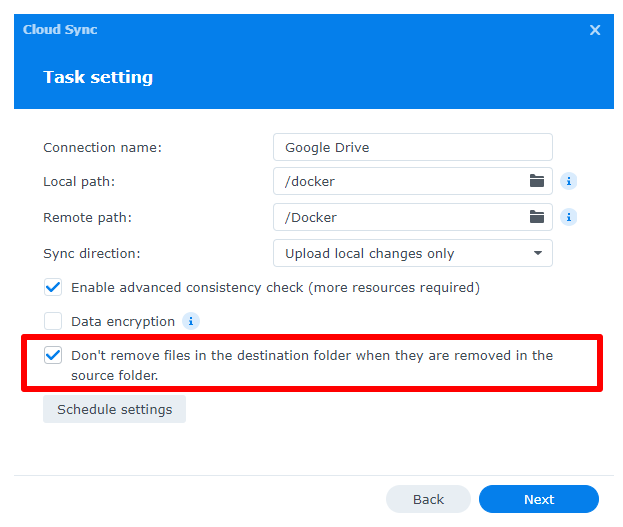
Task: Disable advanced consistency check checkbox
Action: click(53, 288)
